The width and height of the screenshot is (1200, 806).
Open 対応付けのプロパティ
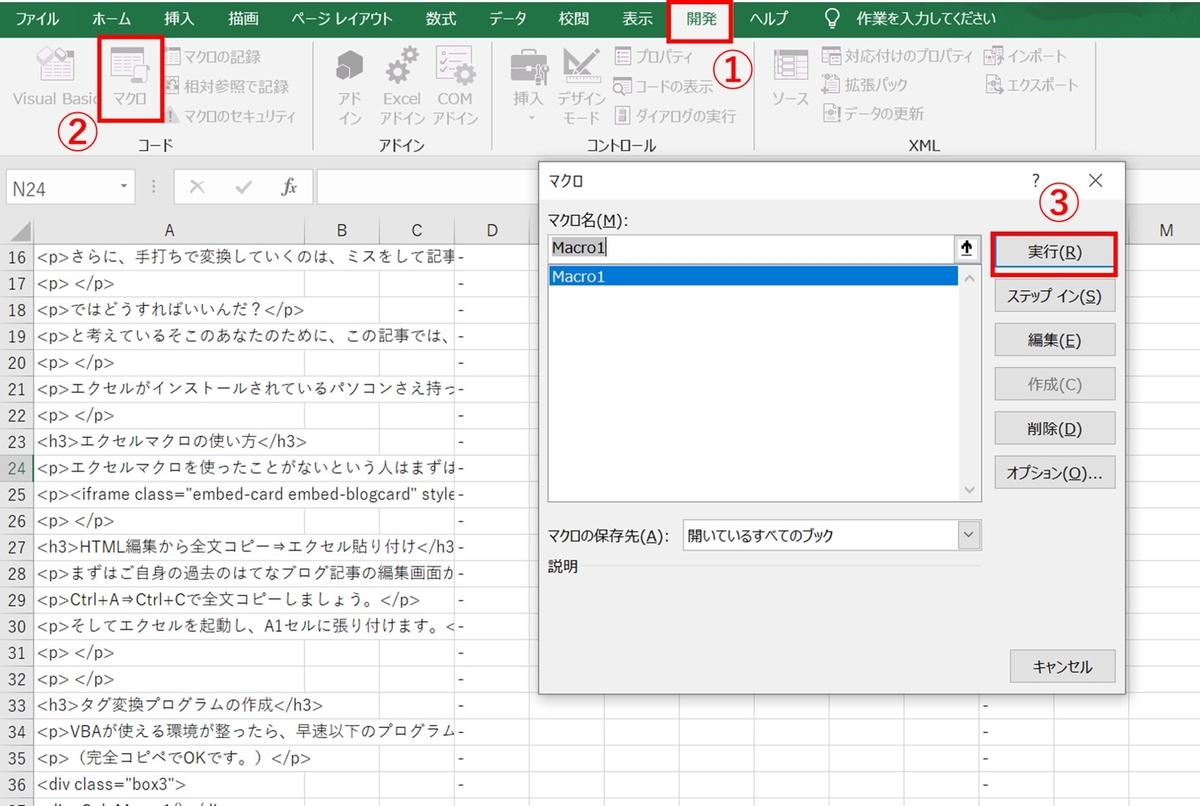pos(897,56)
